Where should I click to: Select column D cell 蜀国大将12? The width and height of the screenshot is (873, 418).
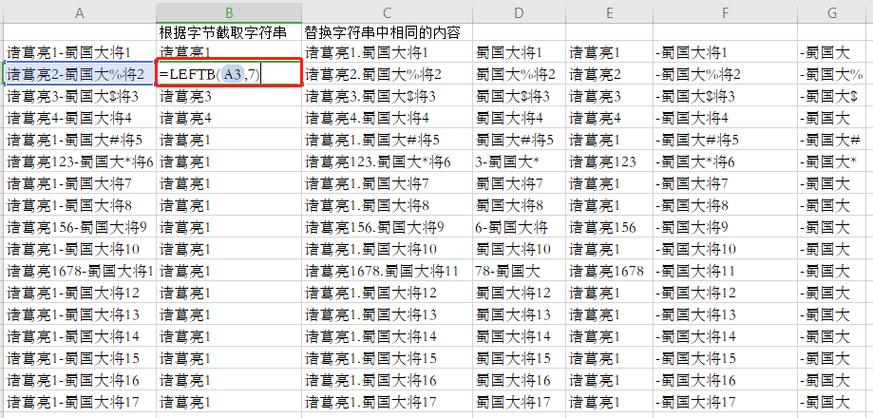coord(519,293)
